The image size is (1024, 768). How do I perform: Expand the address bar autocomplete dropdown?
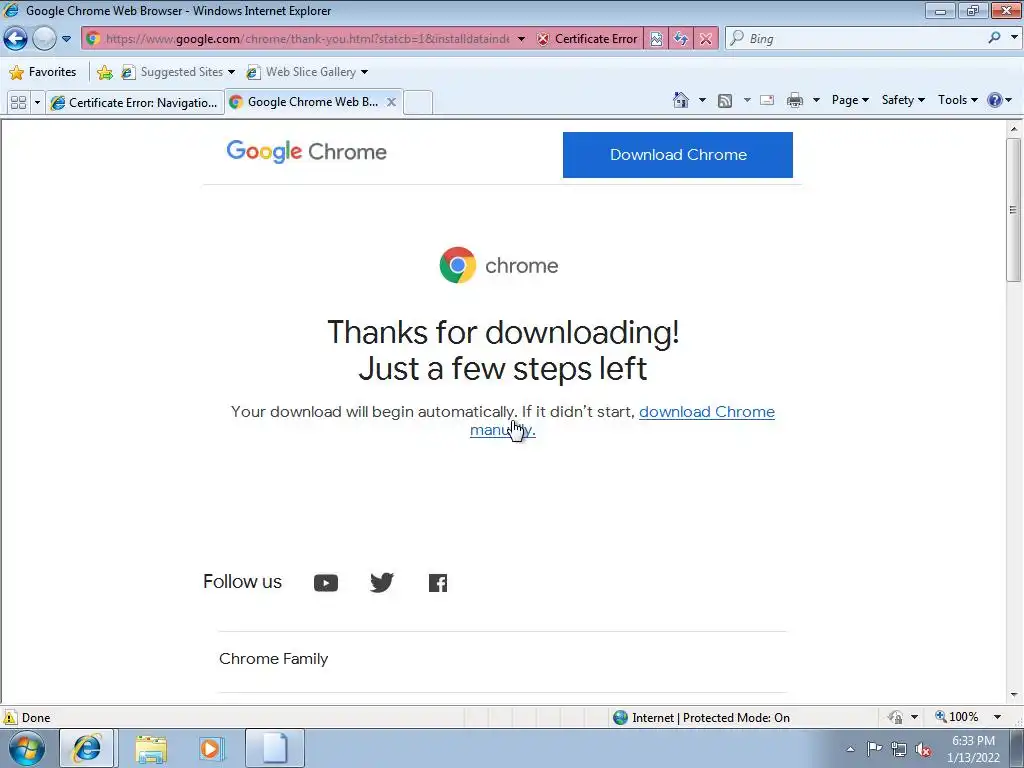pyautogui.click(x=521, y=39)
